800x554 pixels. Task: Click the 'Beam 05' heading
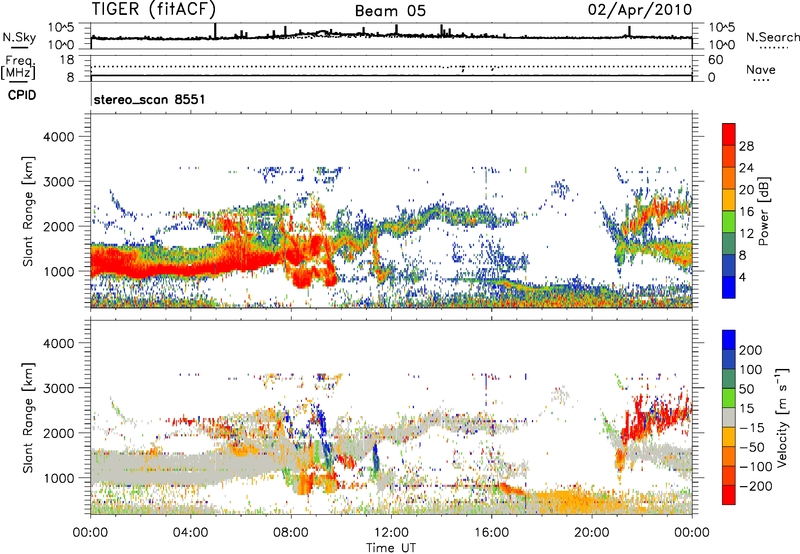pos(390,11)
